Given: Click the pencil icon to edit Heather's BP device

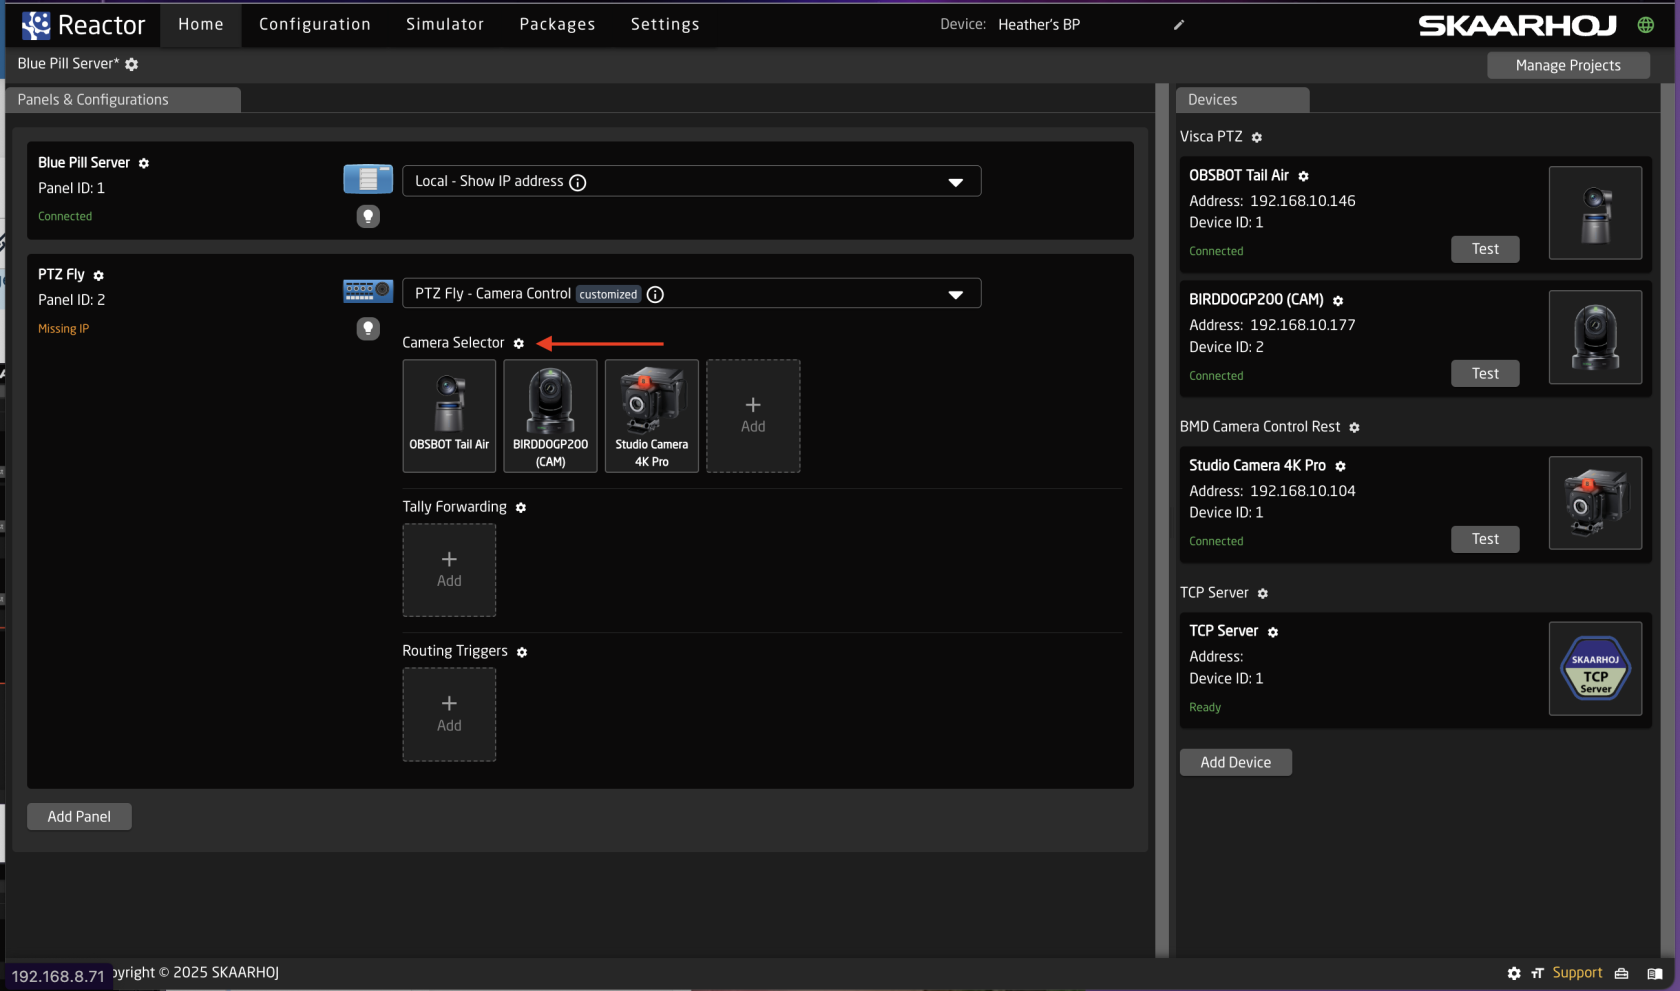Looking at the screenshot, I should [x=1178, y=25].
